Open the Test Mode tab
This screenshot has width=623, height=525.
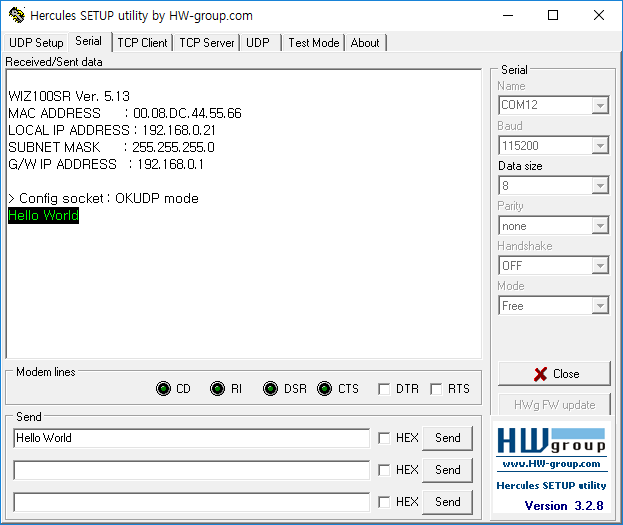[314, 43]
